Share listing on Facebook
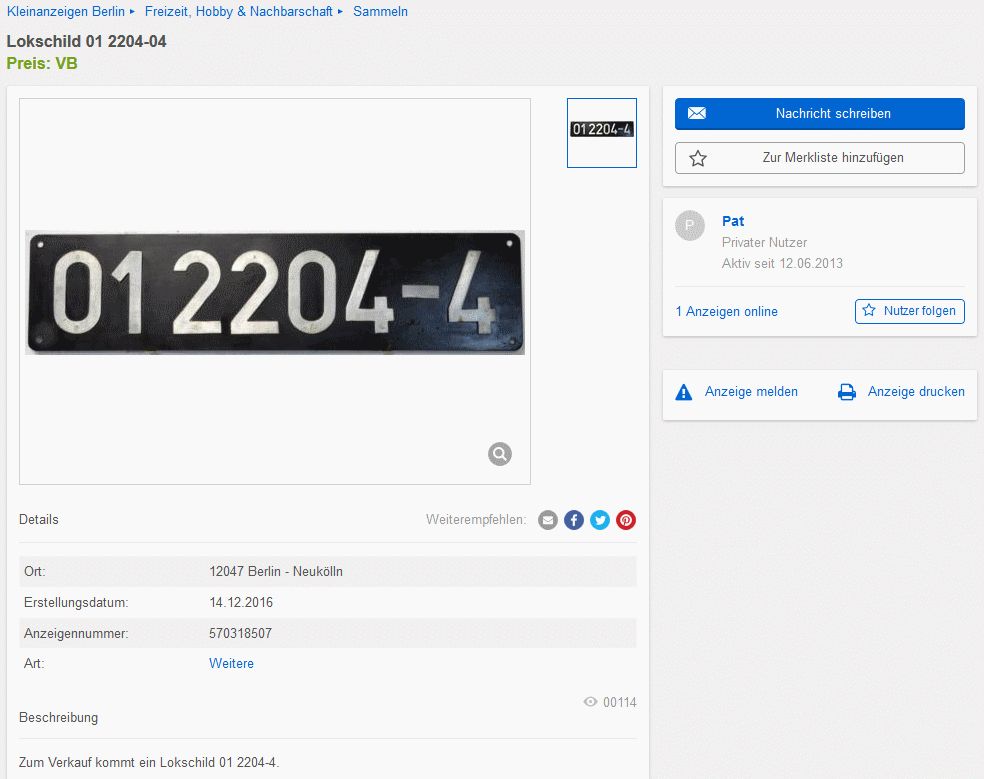The image size is (984, 779). (574, 520)
